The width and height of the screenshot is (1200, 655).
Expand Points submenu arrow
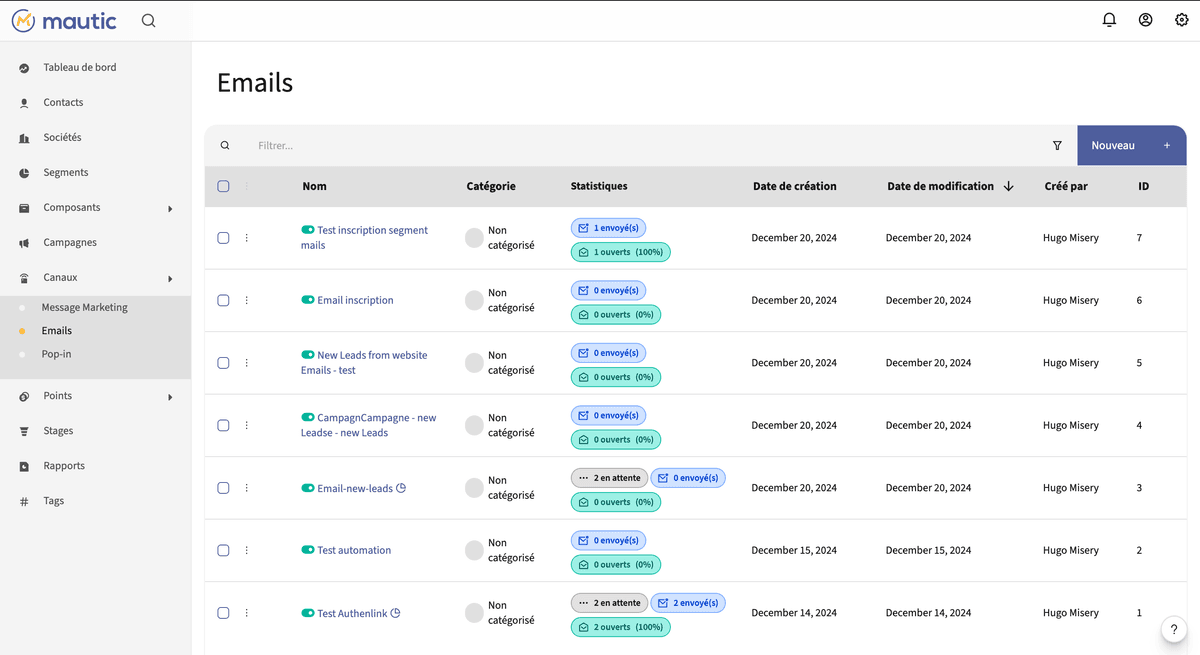pos(170,397)
